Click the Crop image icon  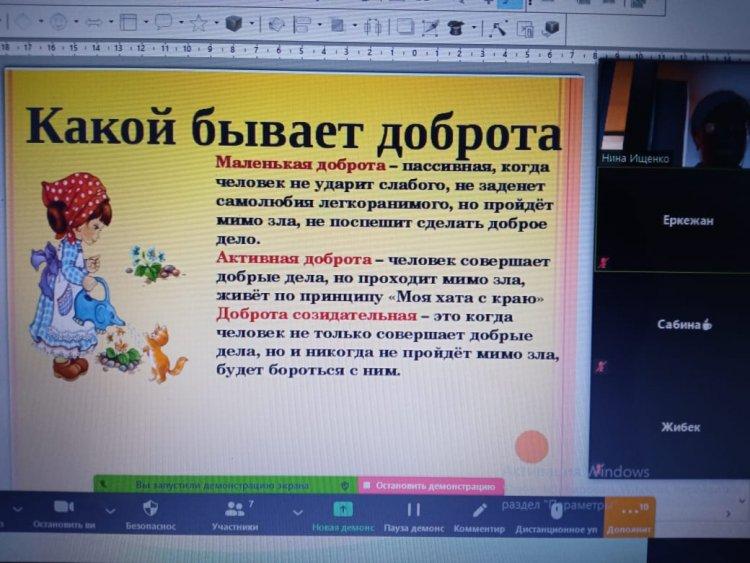click(430, 28)
